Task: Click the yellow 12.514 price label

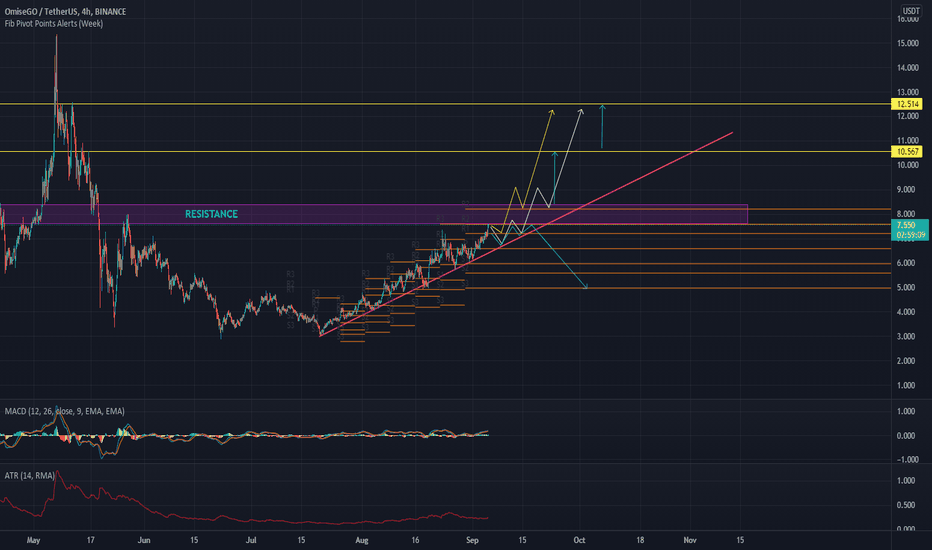Action: [908, 104]
